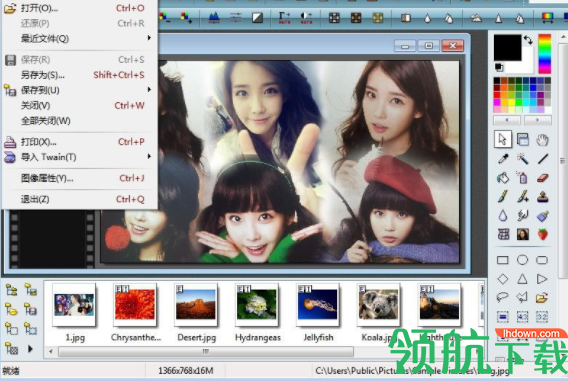
Task: Choose the rounded rectangle selection shape
Action: coord(542,260)
